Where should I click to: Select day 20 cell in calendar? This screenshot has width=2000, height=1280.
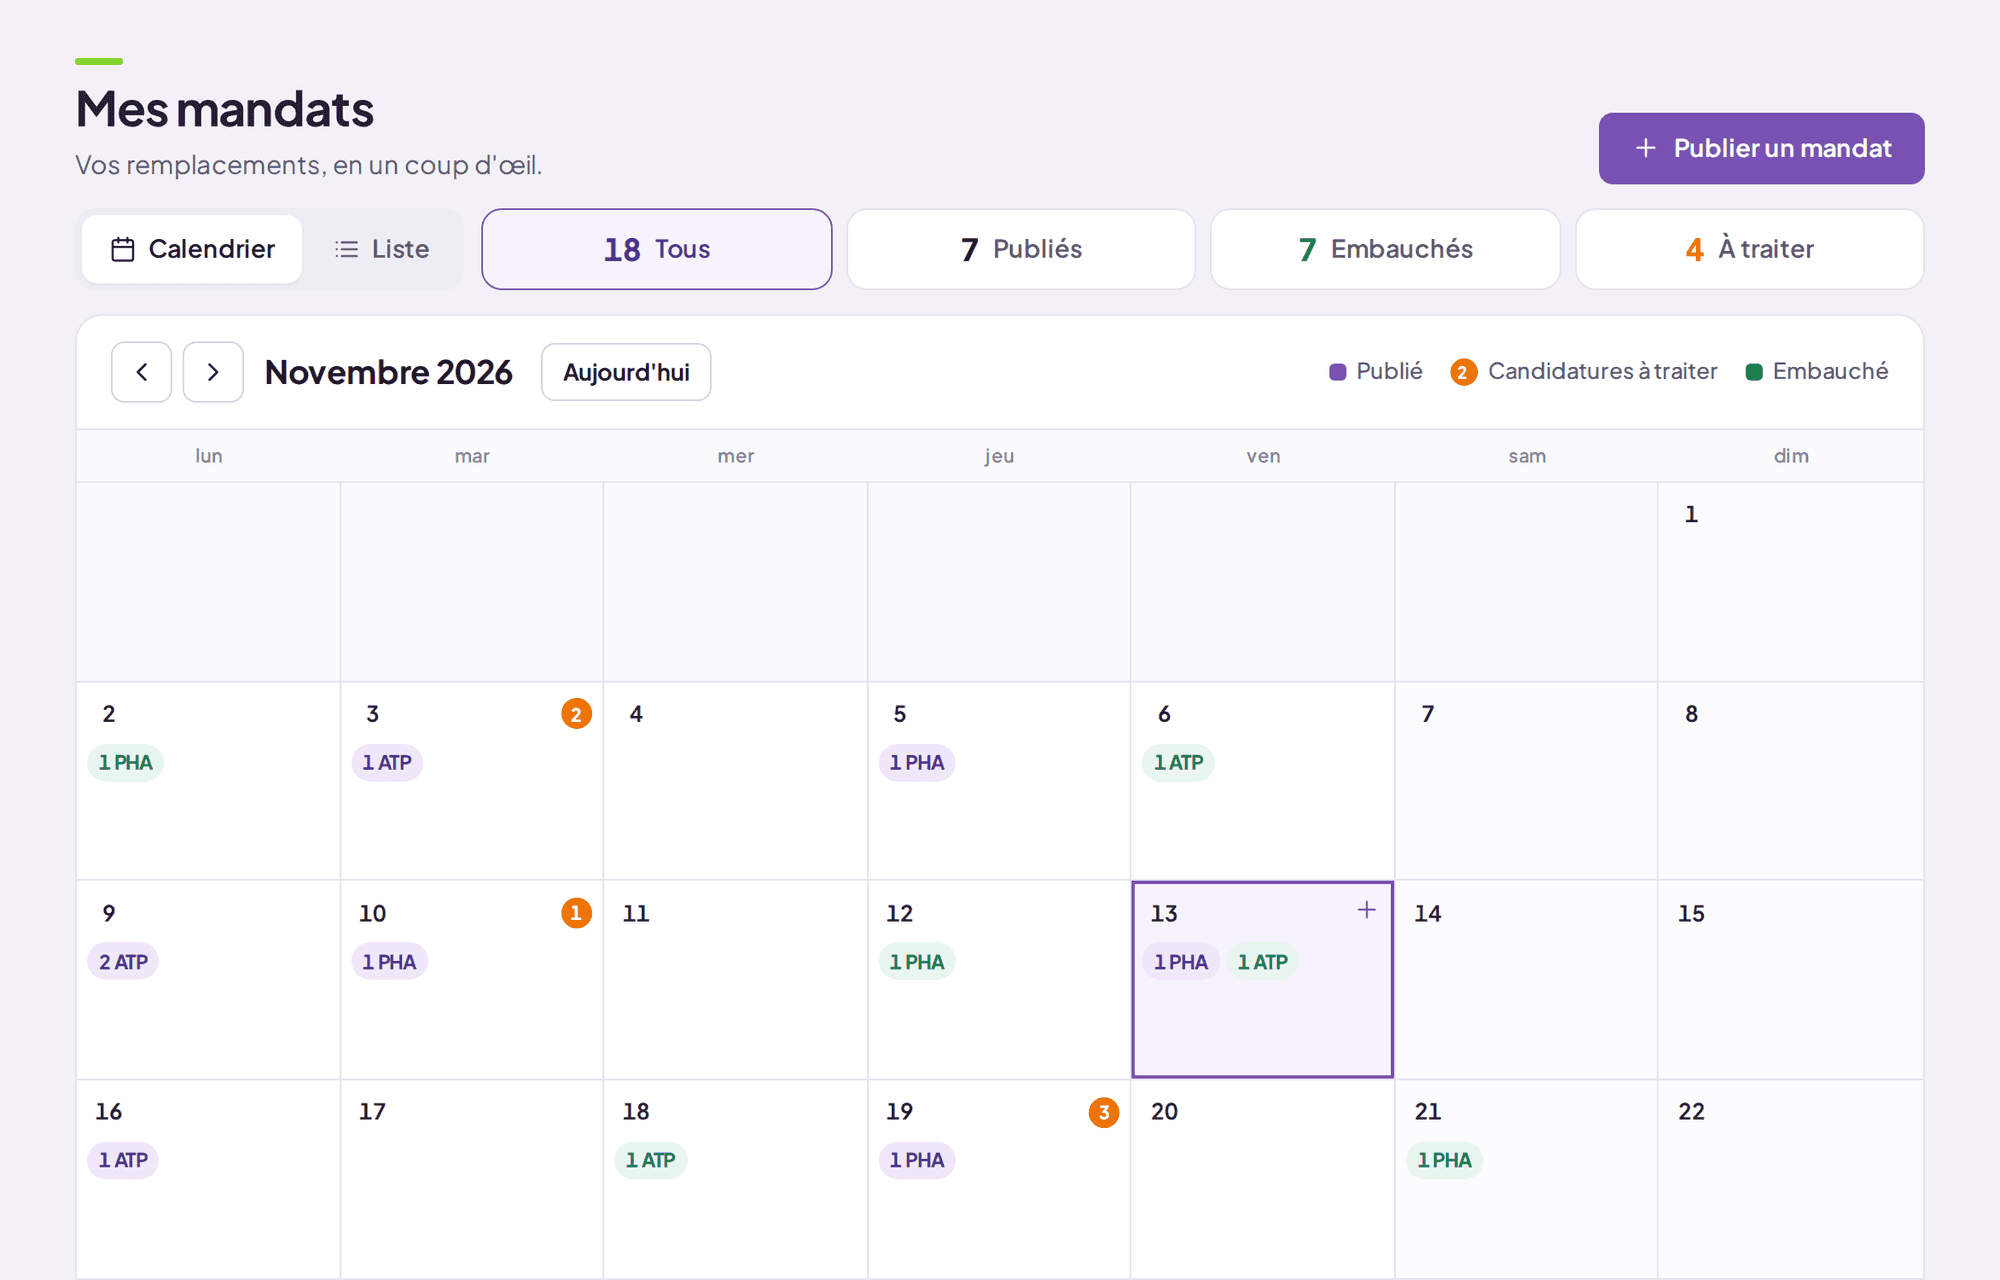[1262, 1178]
